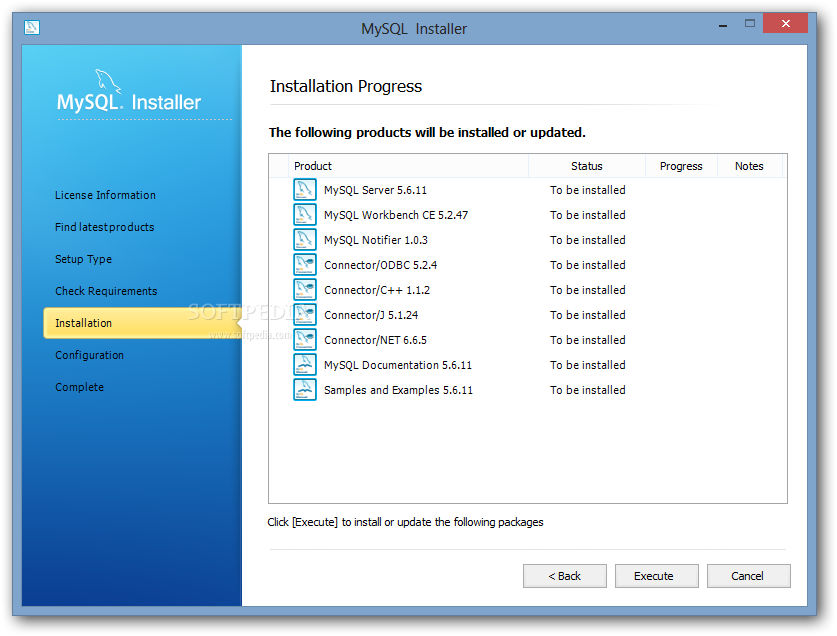Select the Connector/C++ 1.1.2 text

coord(377,290)
